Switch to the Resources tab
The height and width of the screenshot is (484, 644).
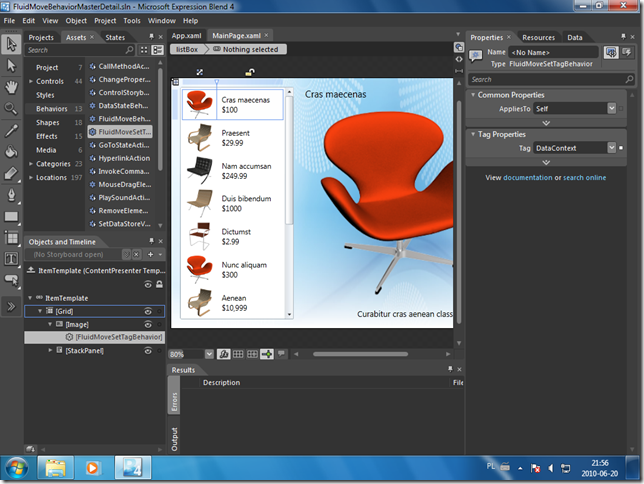tap(537, 37)
